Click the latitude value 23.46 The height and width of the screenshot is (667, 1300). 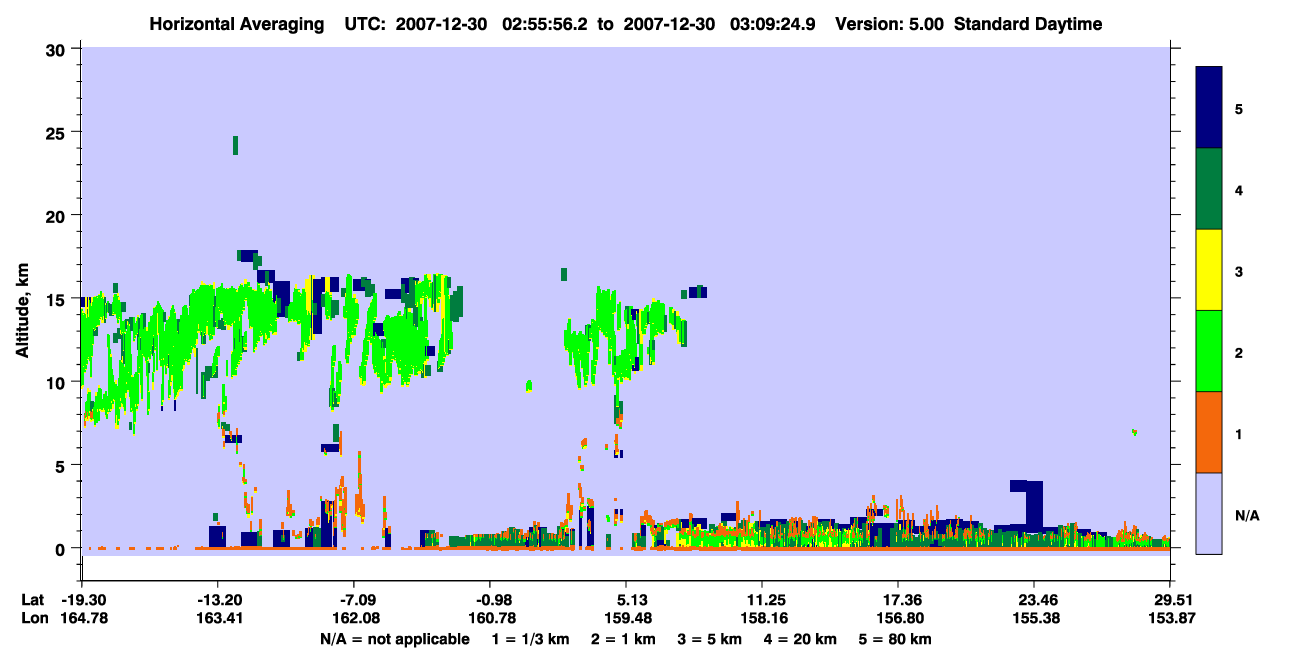tap(1034, 600)
